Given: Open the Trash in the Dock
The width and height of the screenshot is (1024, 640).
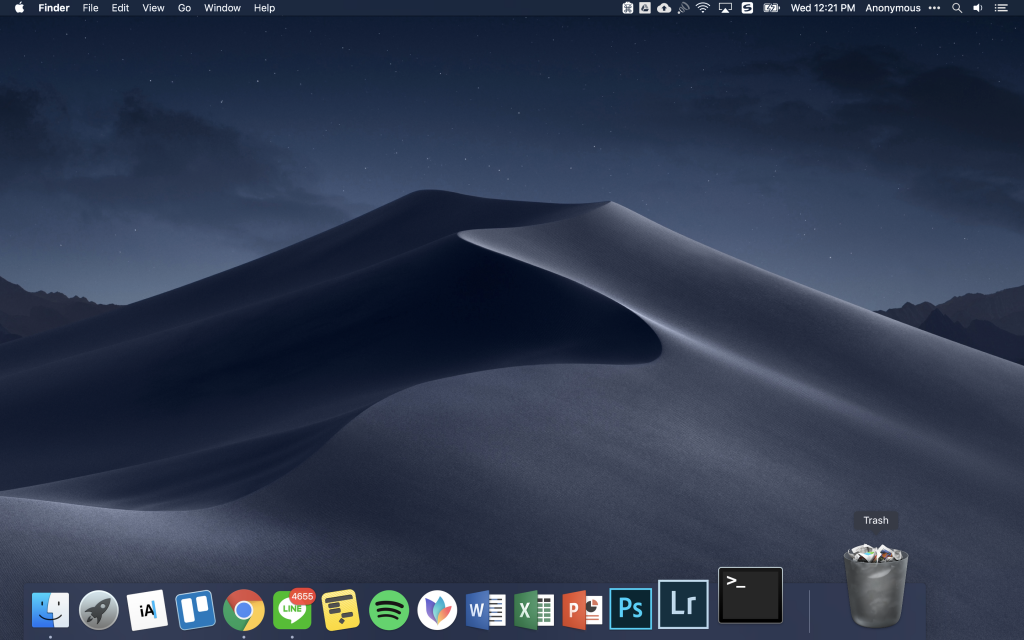Looking at the screenshot, I should (x=876, y=585).
